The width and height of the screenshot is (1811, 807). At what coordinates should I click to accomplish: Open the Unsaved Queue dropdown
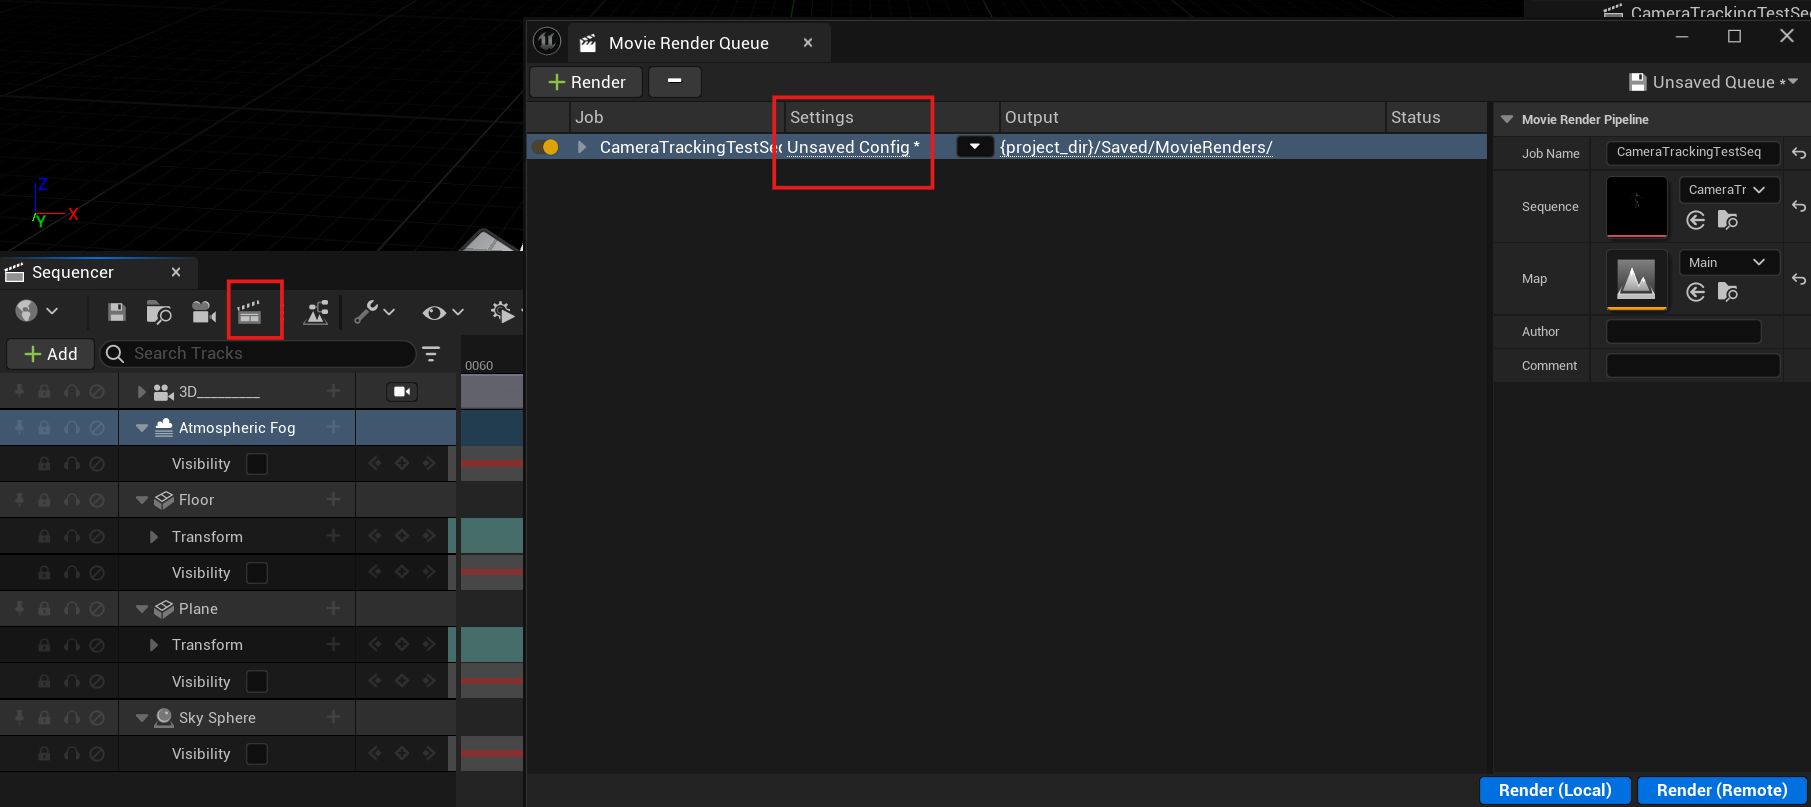click(1714, 82)
